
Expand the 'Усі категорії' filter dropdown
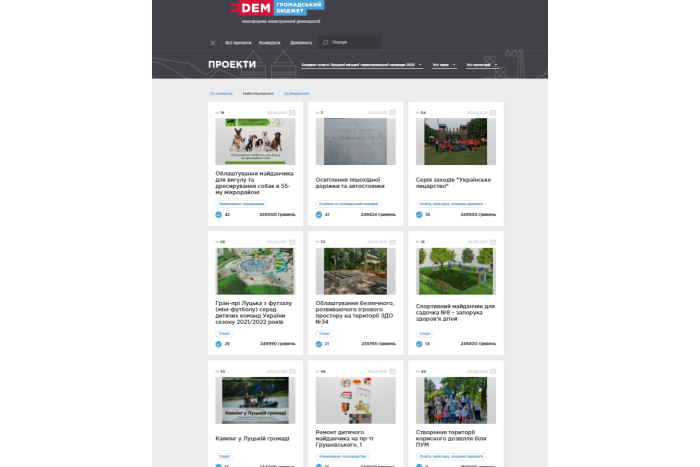[x=479, y=65]
